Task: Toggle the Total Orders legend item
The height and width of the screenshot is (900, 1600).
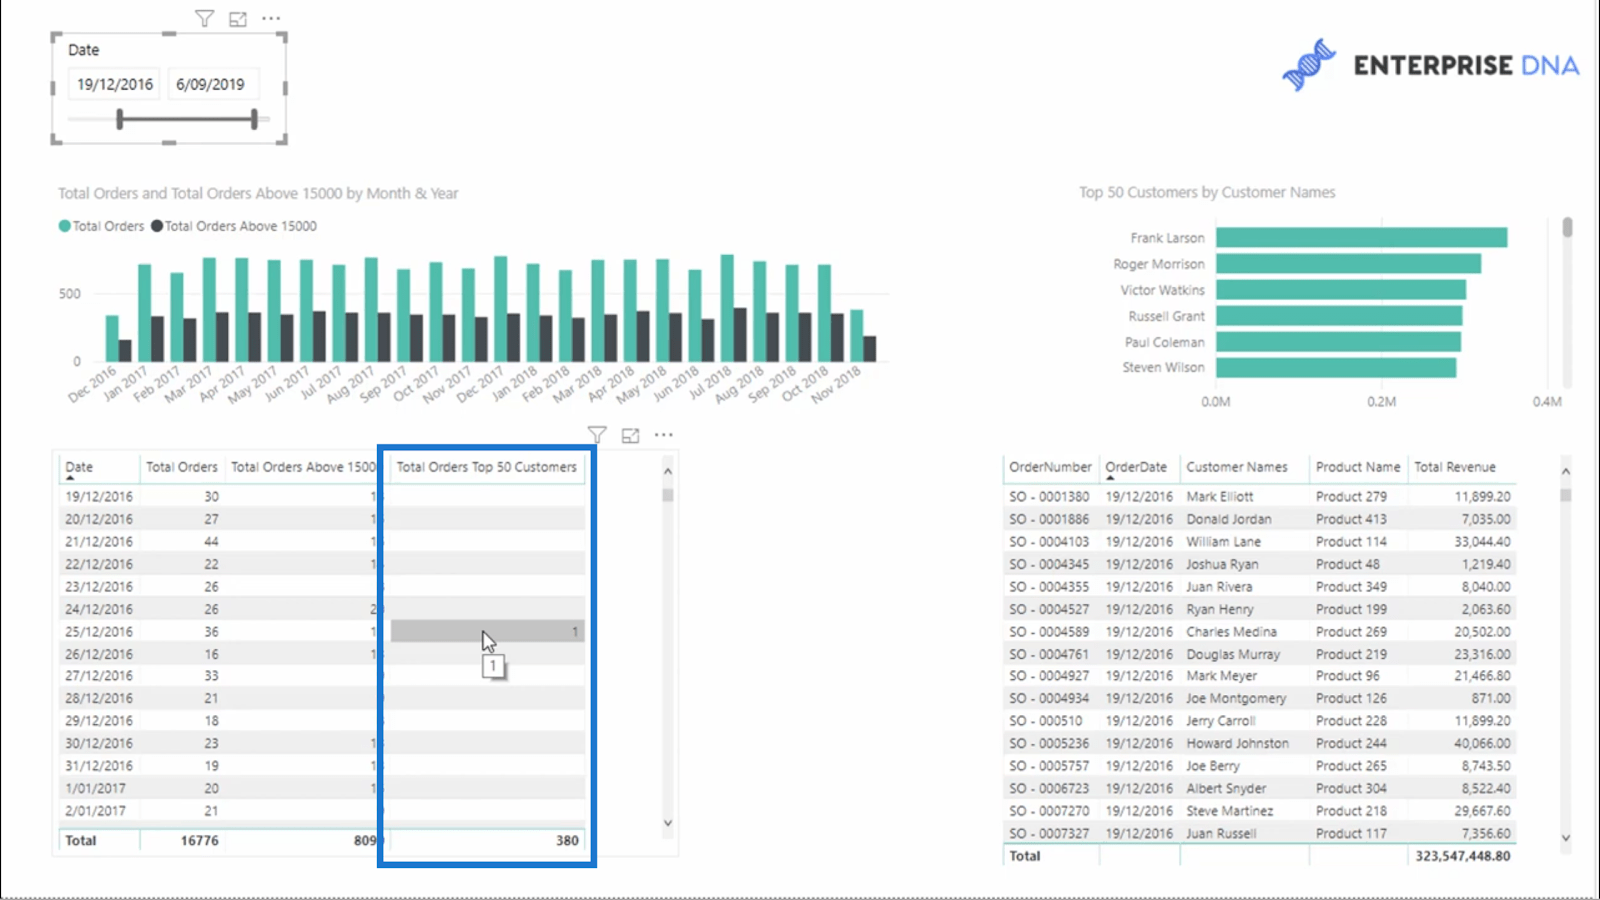Action: tap(101, 226)
